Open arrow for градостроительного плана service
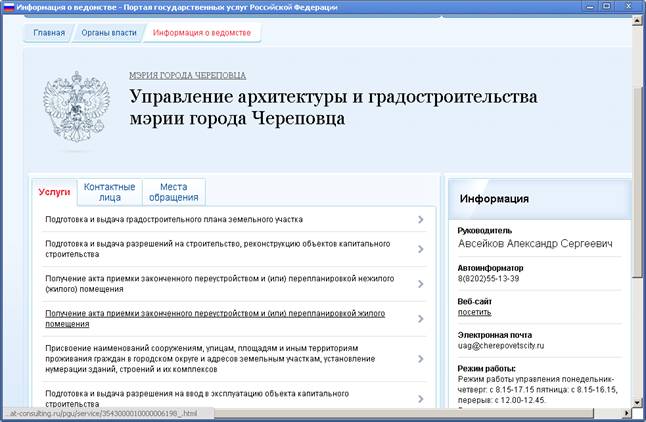This screenshot has height=422, width=646. pyautogui.click(x=420, y=220)
